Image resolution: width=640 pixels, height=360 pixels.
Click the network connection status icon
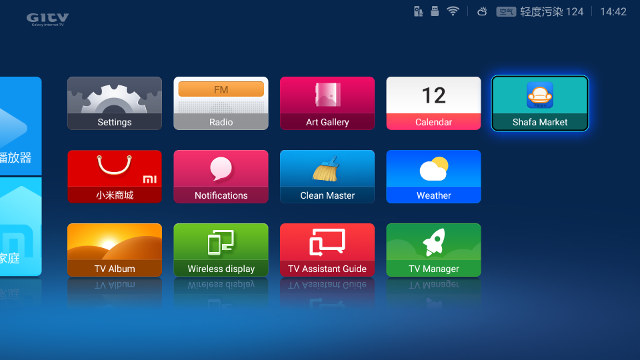418,11
